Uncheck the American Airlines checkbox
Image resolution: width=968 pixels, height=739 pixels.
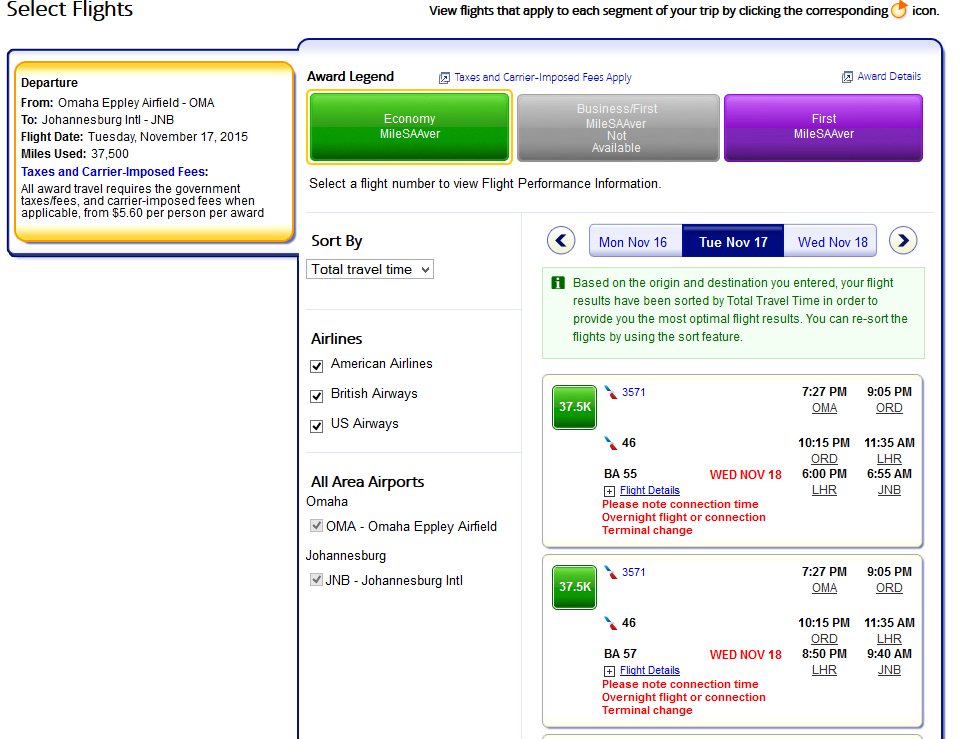point(317,366)
